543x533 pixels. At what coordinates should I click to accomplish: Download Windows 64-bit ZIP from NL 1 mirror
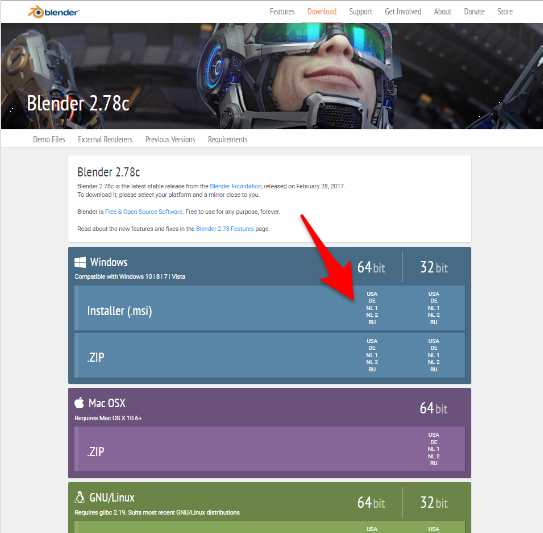pyautogui.click(x=372, y=355)
